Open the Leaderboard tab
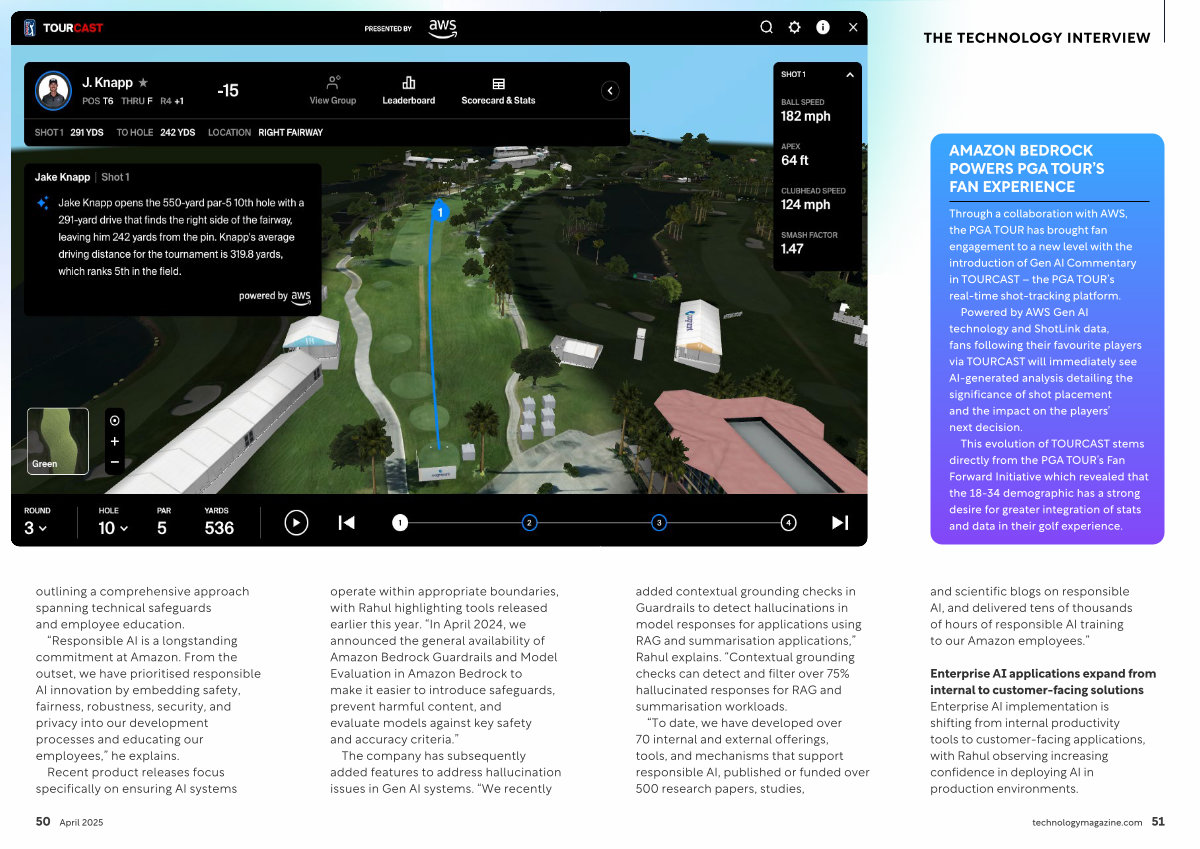Screen dimensions: 1200x849 click(408, 90)
